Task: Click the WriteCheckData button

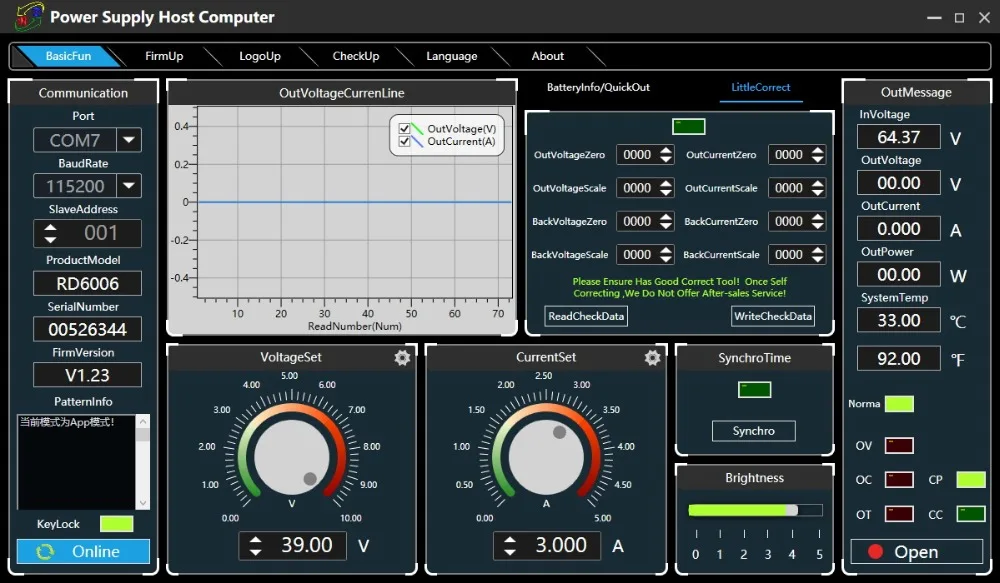Action: click(x=773, y=316)
